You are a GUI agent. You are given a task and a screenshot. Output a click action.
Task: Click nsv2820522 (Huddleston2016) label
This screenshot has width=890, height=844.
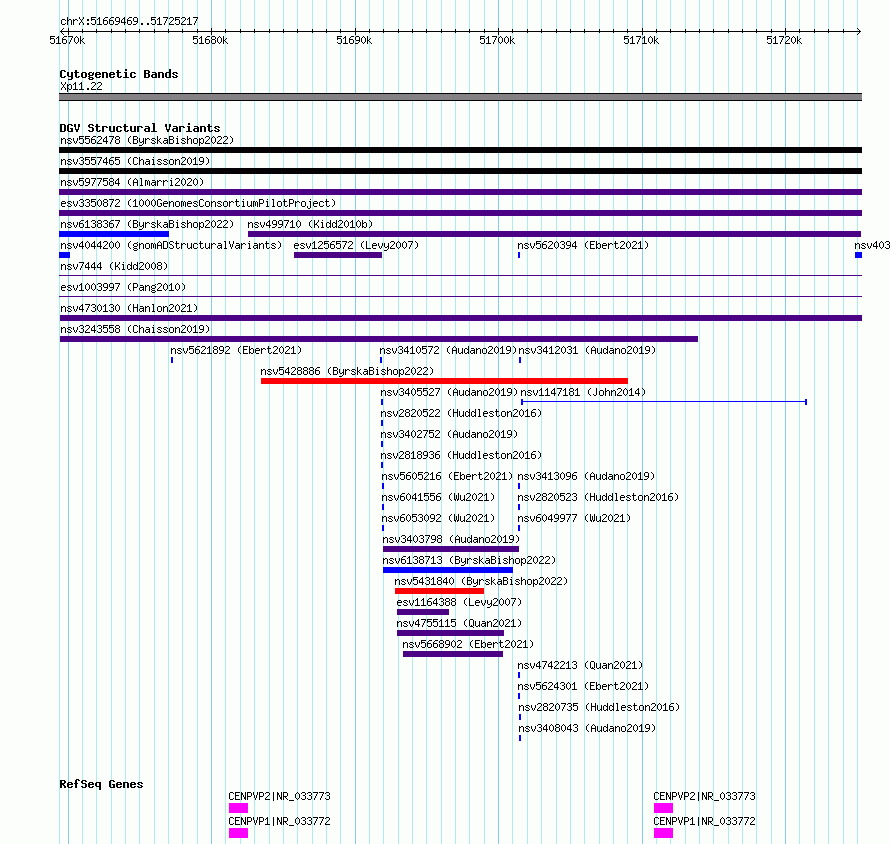[x=461, y=413]
